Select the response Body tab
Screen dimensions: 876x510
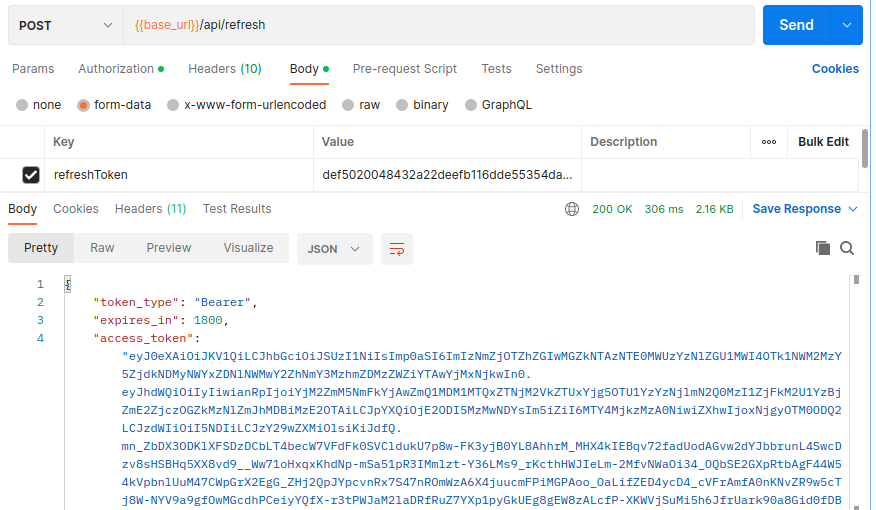pyautogui.click(x=22, y=209)
